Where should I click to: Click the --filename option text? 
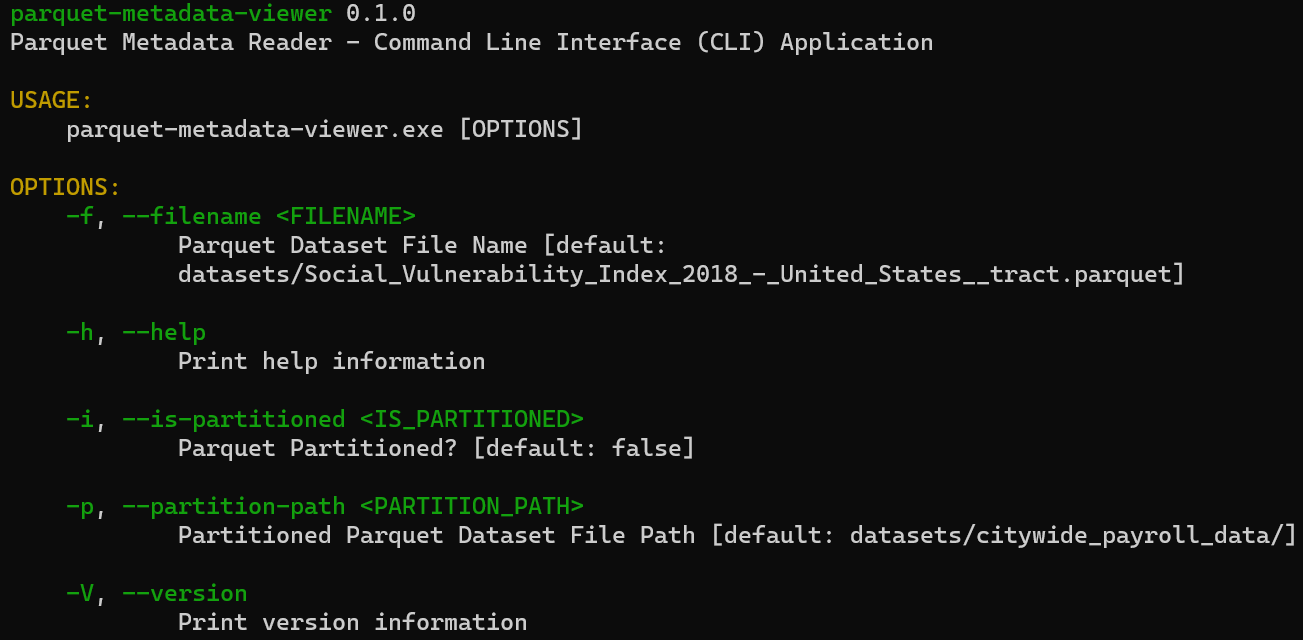[x=191, y=216]
